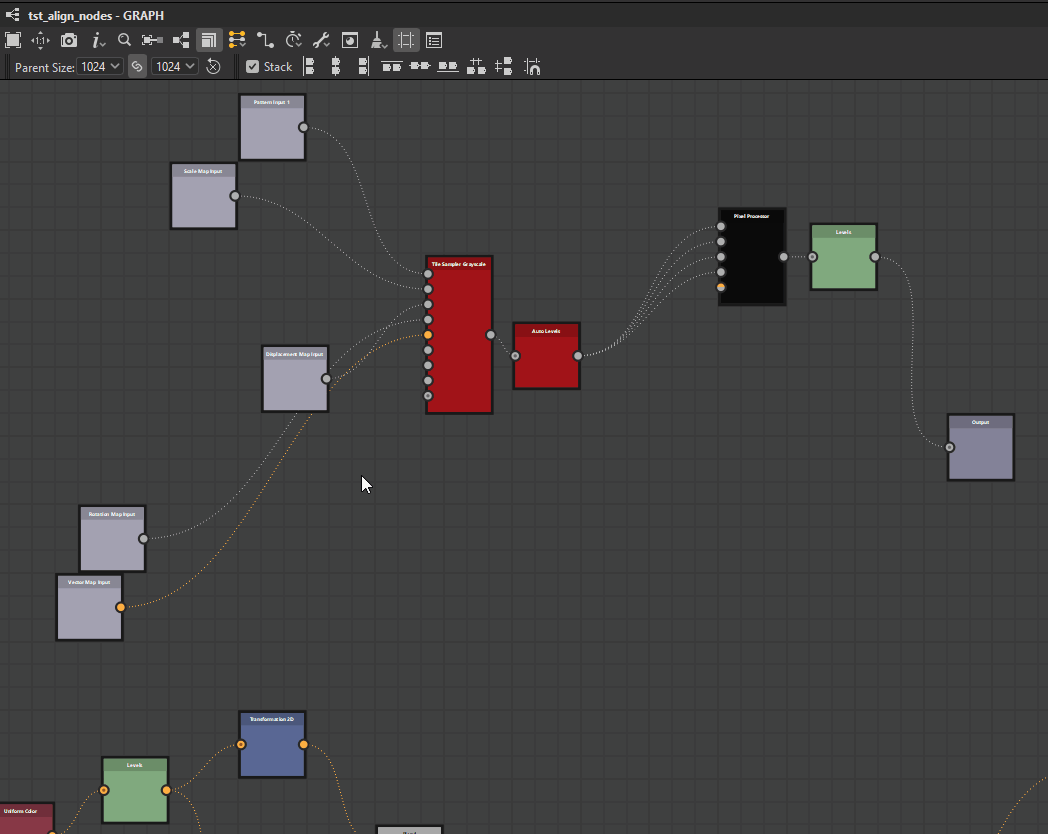Activate the fit-all frame icon at toolbar left
This screenshot has width=1048, height=834.
(x=12, y=40)
